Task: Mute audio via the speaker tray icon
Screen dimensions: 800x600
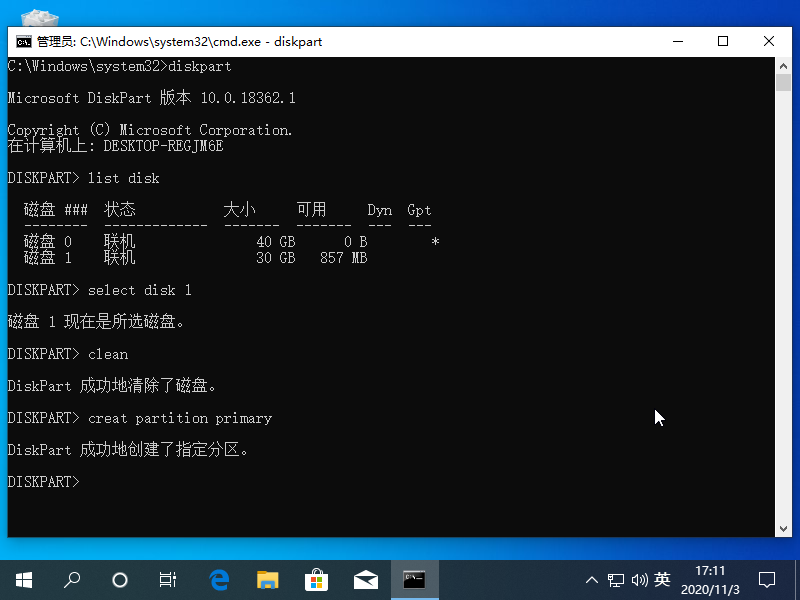Action: [640, 580]
